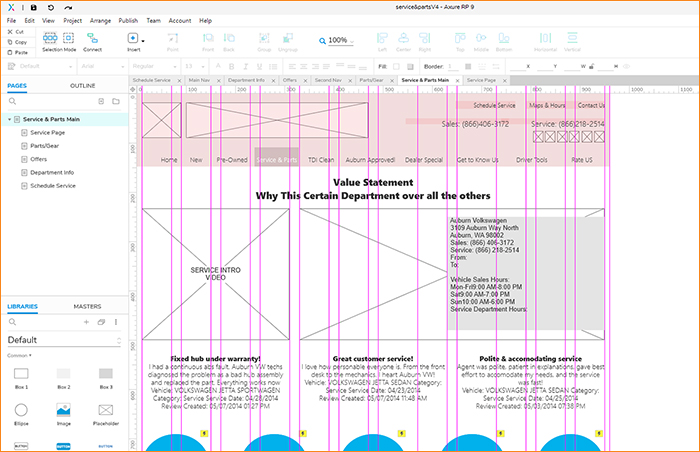Open the Publish menu
This screenshot has width=700, height=452.
point(128,20)
